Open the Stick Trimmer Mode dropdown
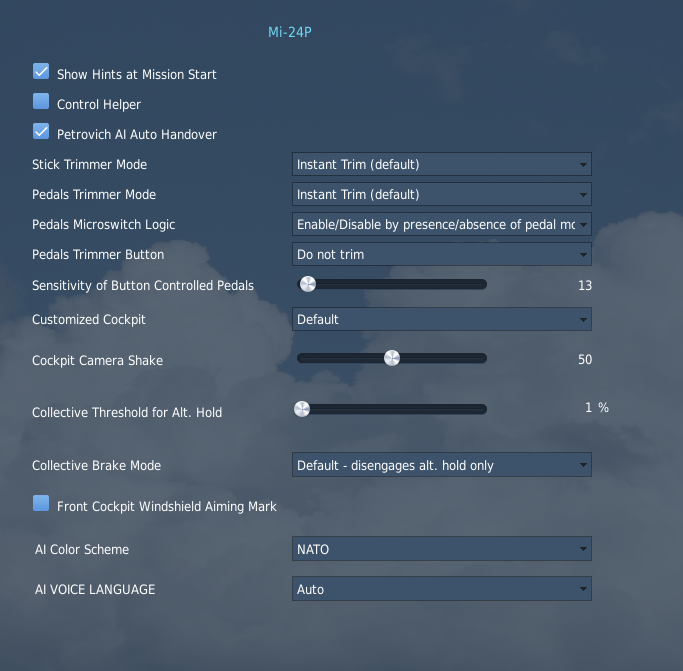Viewport: 683px width, 671px height. tap(442, 164)
